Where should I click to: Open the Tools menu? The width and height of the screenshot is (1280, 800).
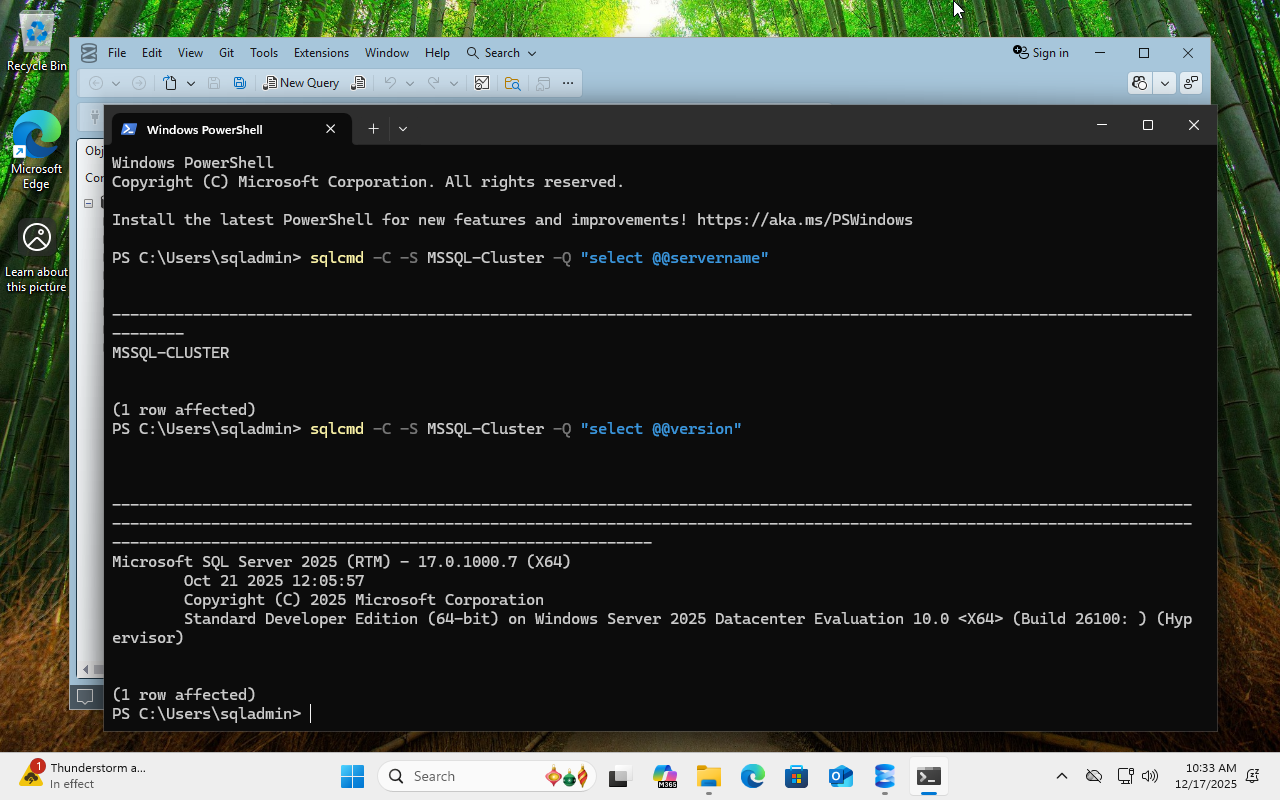coord(264,53)
